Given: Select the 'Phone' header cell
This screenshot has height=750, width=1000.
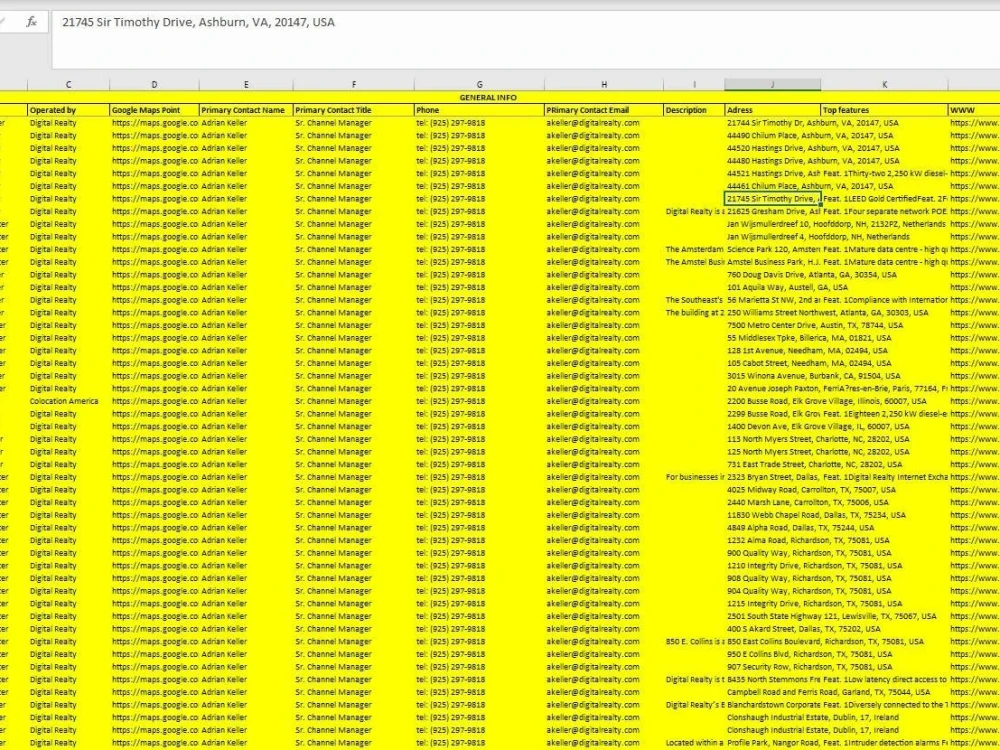Looking at the screenshot, I should (x=480, y=110).
